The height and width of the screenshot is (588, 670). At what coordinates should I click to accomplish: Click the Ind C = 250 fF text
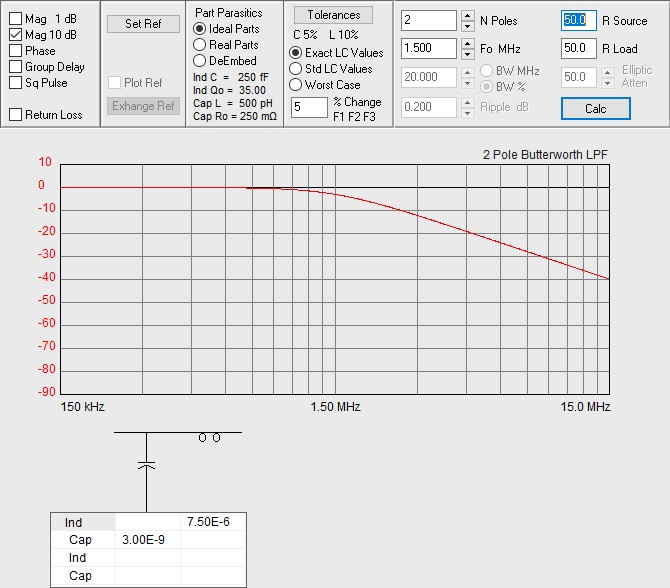click(231, 77)
